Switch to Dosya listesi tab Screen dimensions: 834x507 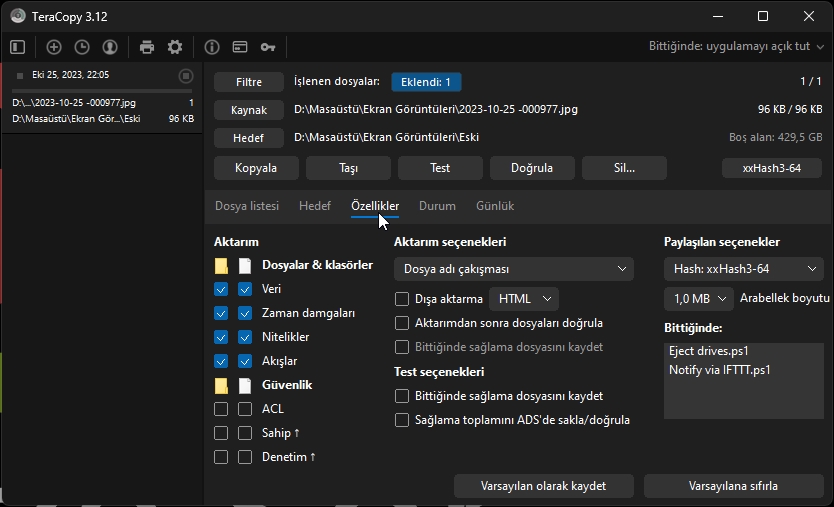click(x=247, y=206)
